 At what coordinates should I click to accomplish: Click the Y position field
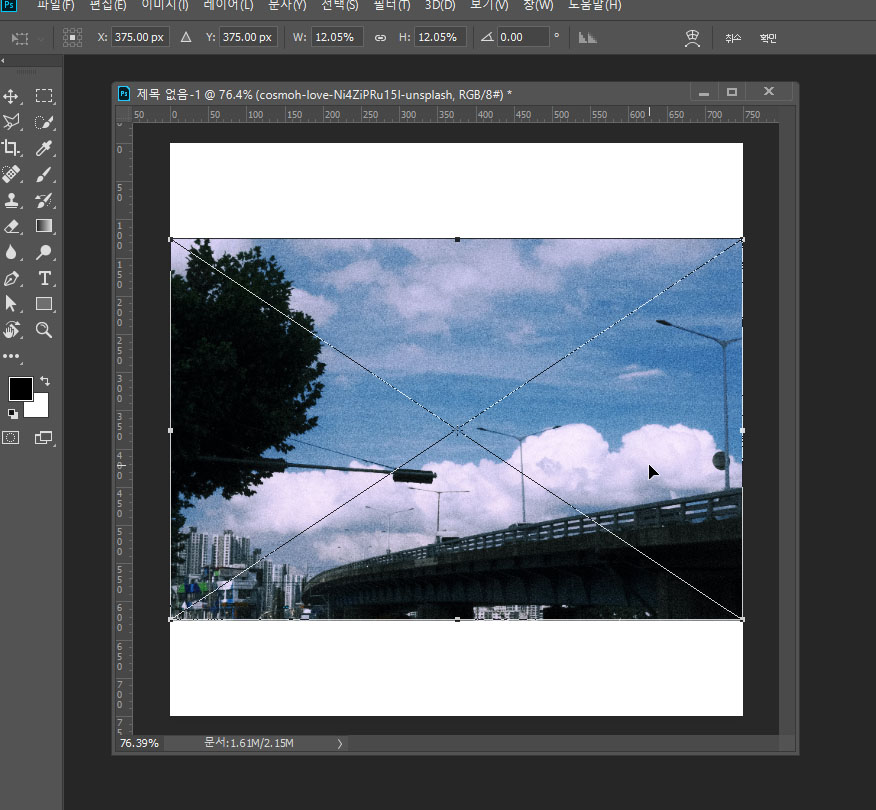248,37
